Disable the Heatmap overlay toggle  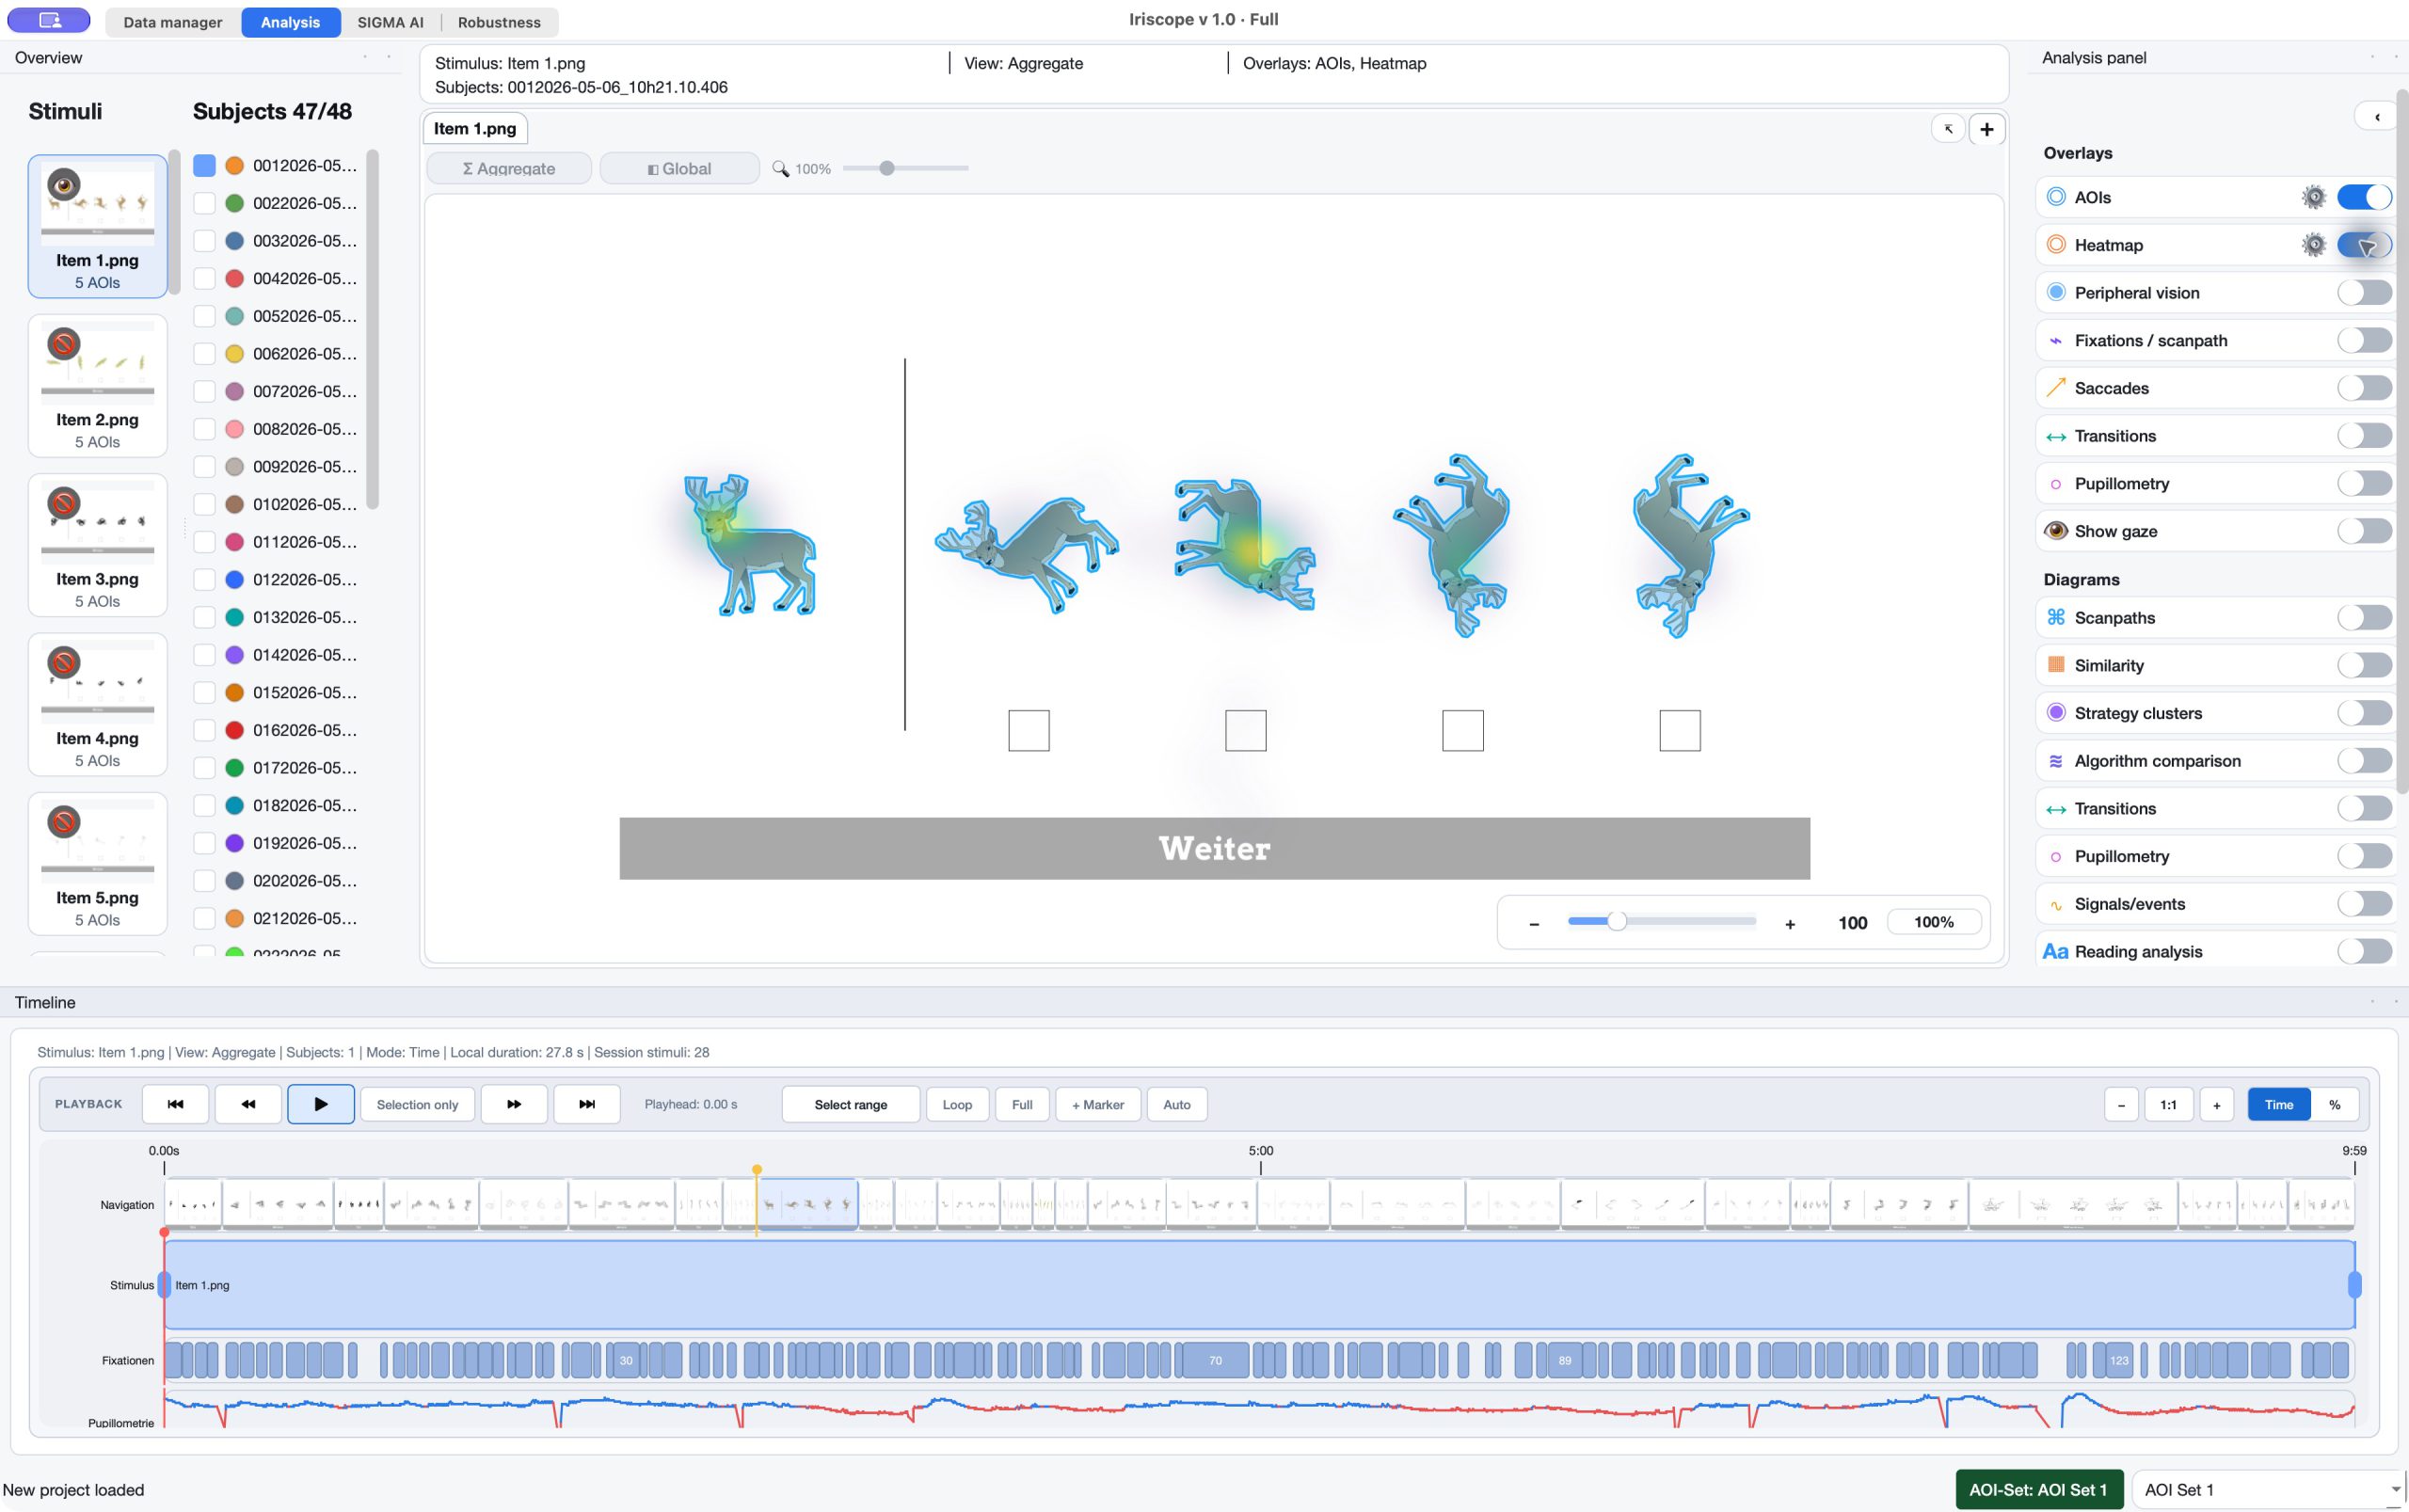[2364, 245]
